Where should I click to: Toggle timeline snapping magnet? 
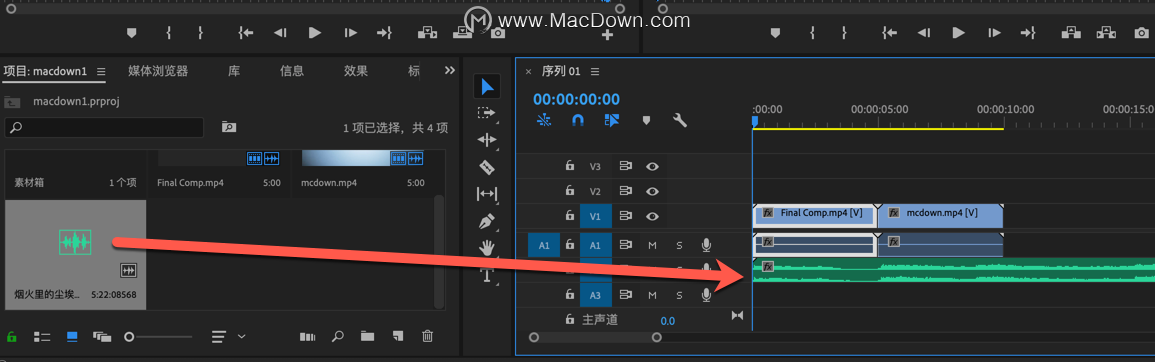[x=578, y=120]
